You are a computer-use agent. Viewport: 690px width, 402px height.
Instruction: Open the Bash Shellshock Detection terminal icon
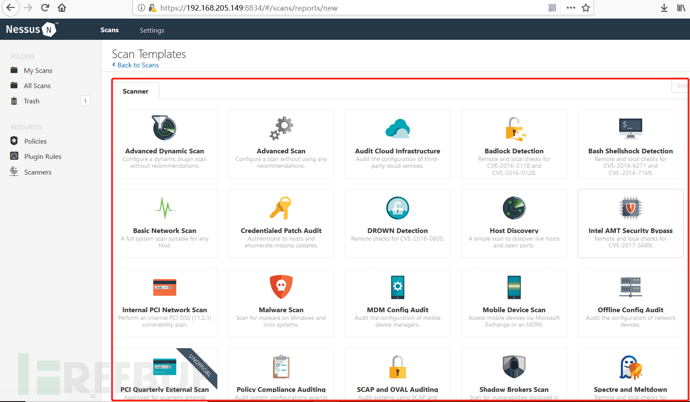pyautogui.click(x=630, y=128)
